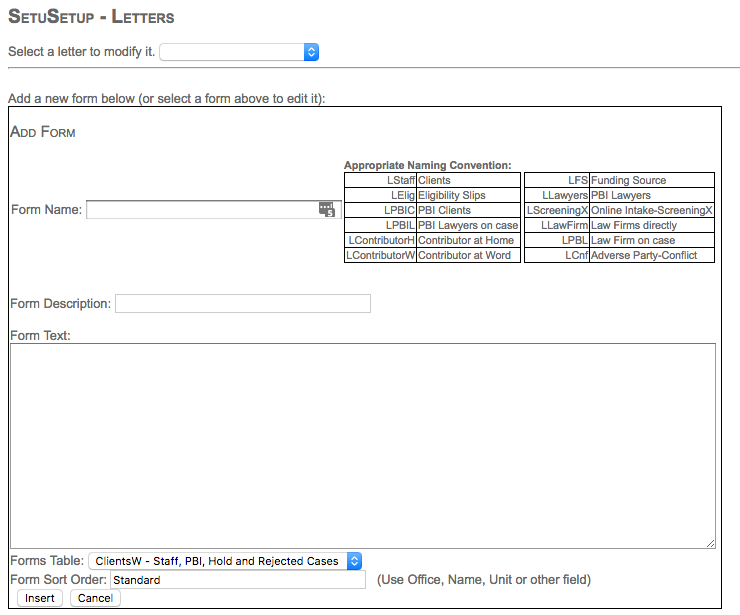The width and height of the screenshot is (740, 615).
Task: Click 'Adverse Party-Conflict' description cell
Action: point(651,256)
